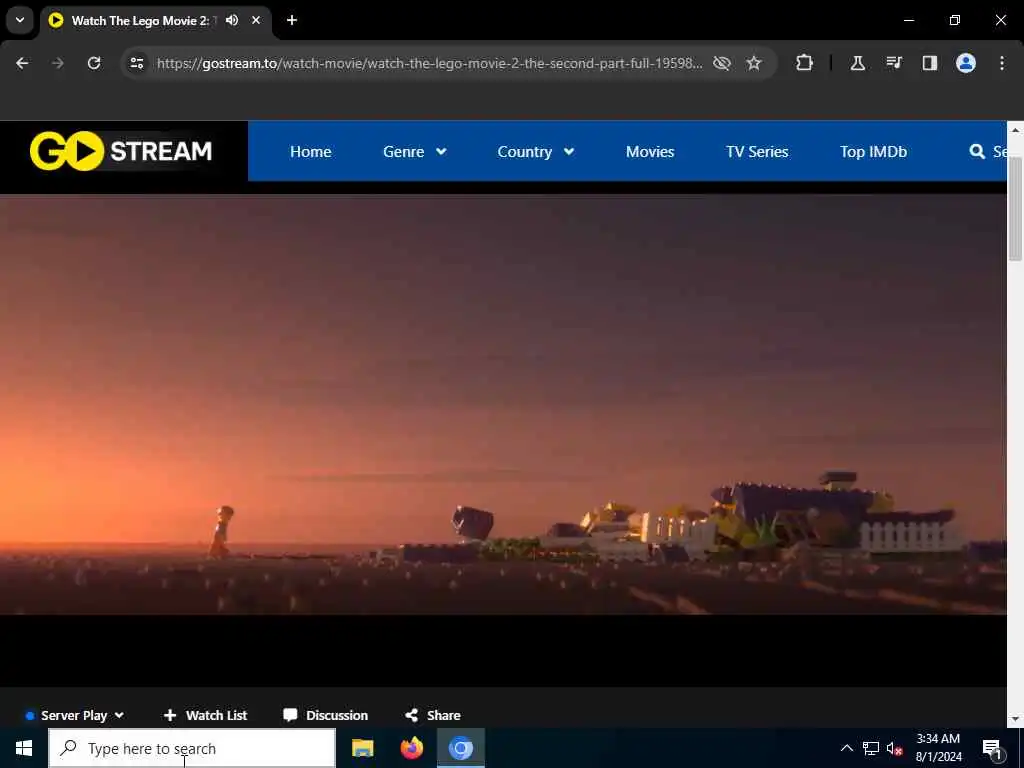
Task: Click the scrollbar down arrow
Action: click(1015, 719)
